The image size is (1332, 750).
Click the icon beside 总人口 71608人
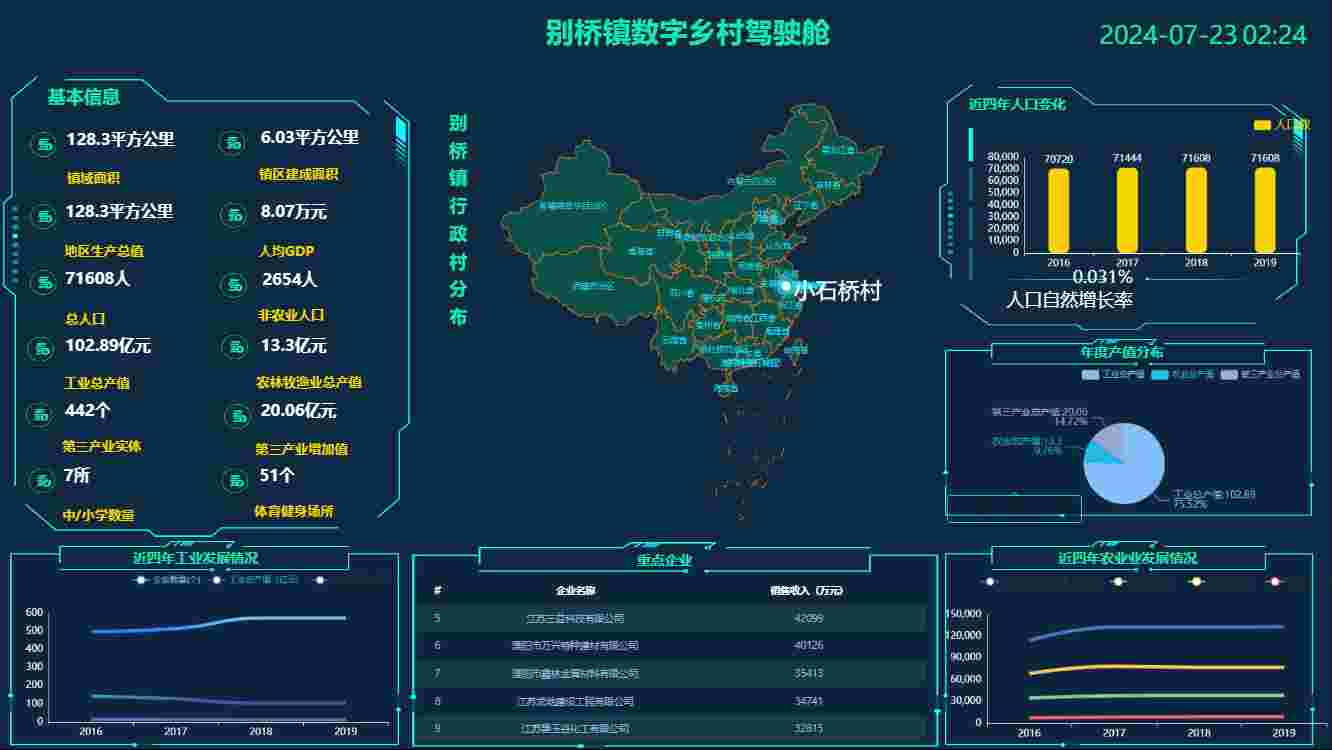coord(45,282)
